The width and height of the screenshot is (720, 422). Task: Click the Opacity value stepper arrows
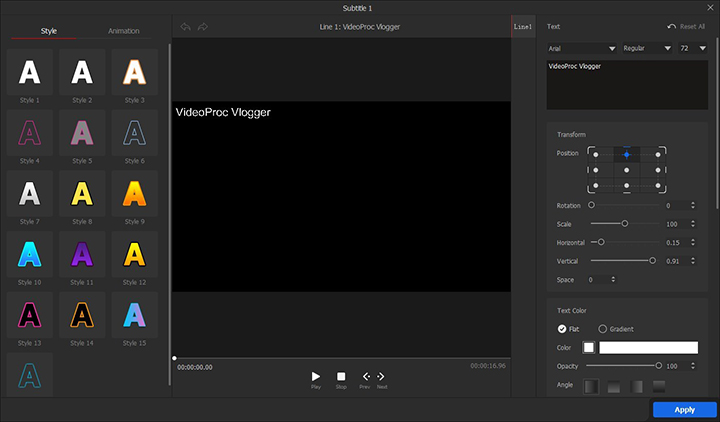693,366
